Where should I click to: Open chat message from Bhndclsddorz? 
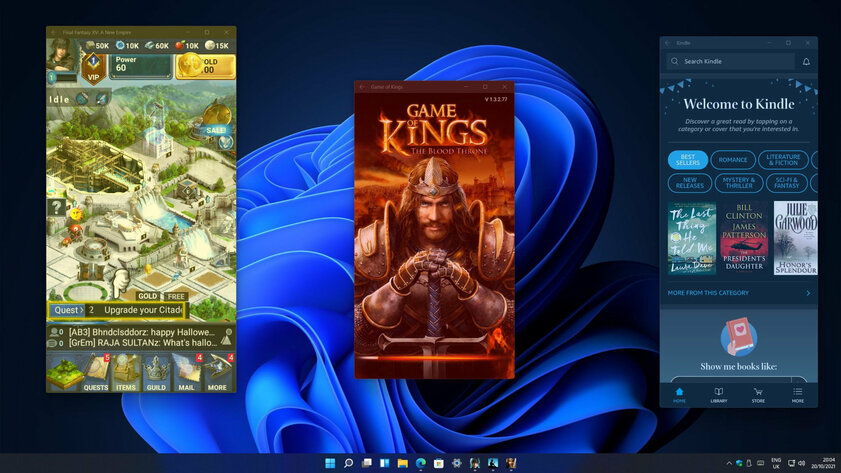coord(141,332)
